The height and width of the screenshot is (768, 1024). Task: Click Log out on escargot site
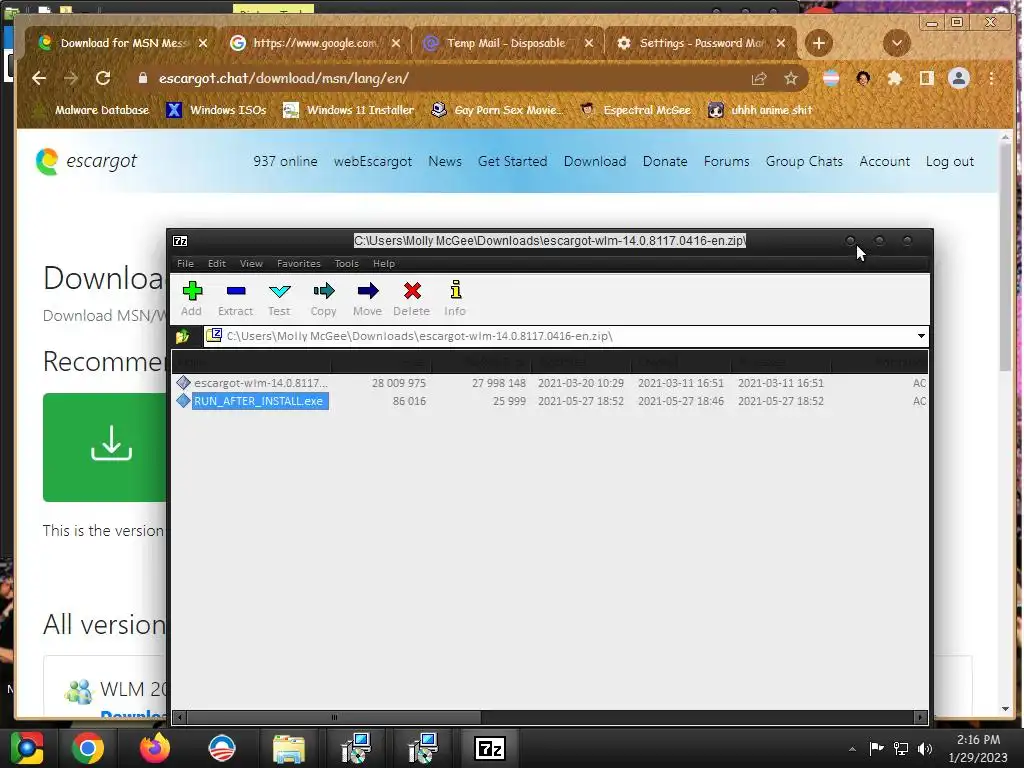pyautogui.click(x=950, y=161)
